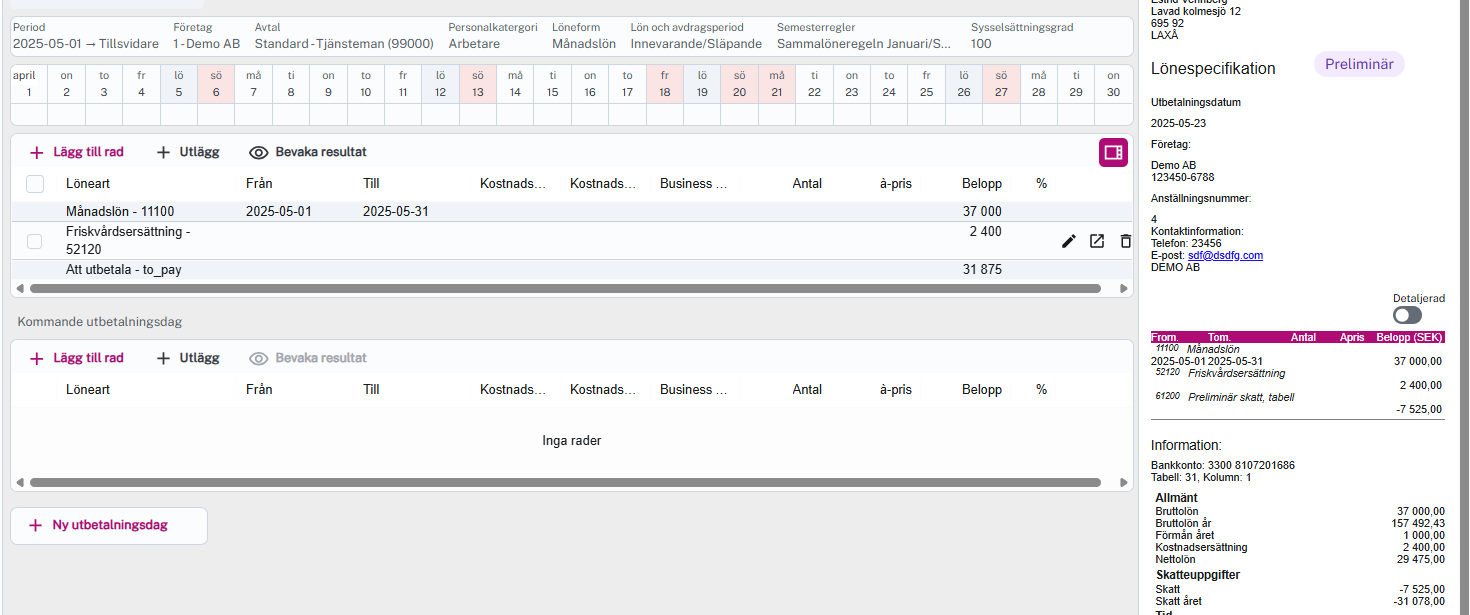The height and width of the screenshot is (615, 1470).
Task: Select the Månadslön - 11100 row
Action: tap(120, 212)
